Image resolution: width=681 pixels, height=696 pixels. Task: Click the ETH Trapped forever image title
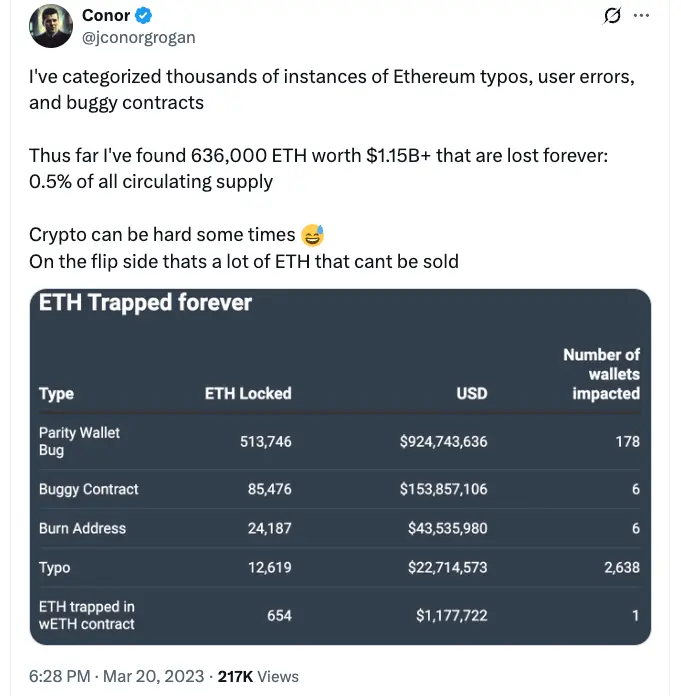pyautogui.click(x=145, y=303)
